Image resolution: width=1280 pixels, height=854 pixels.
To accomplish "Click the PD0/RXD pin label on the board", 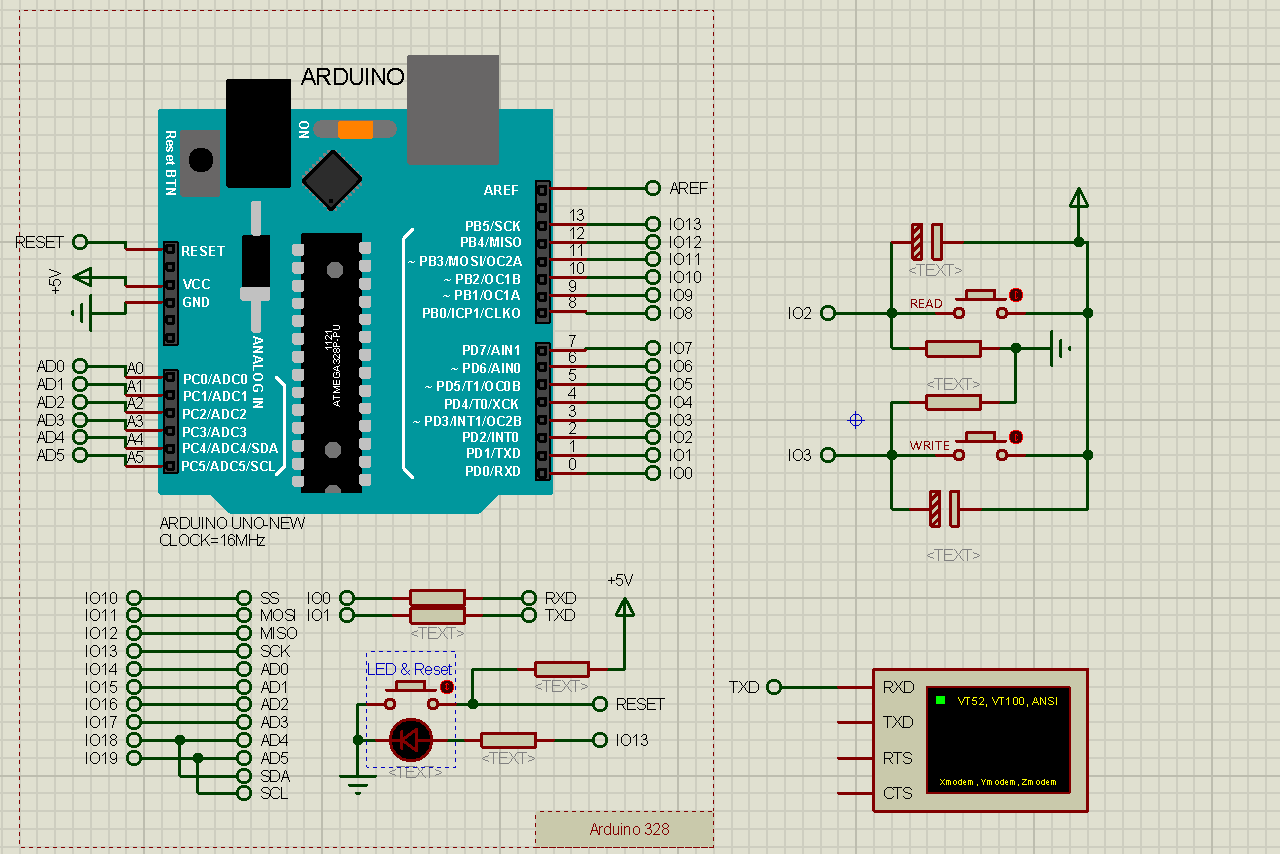I will [x=491, y=471].
